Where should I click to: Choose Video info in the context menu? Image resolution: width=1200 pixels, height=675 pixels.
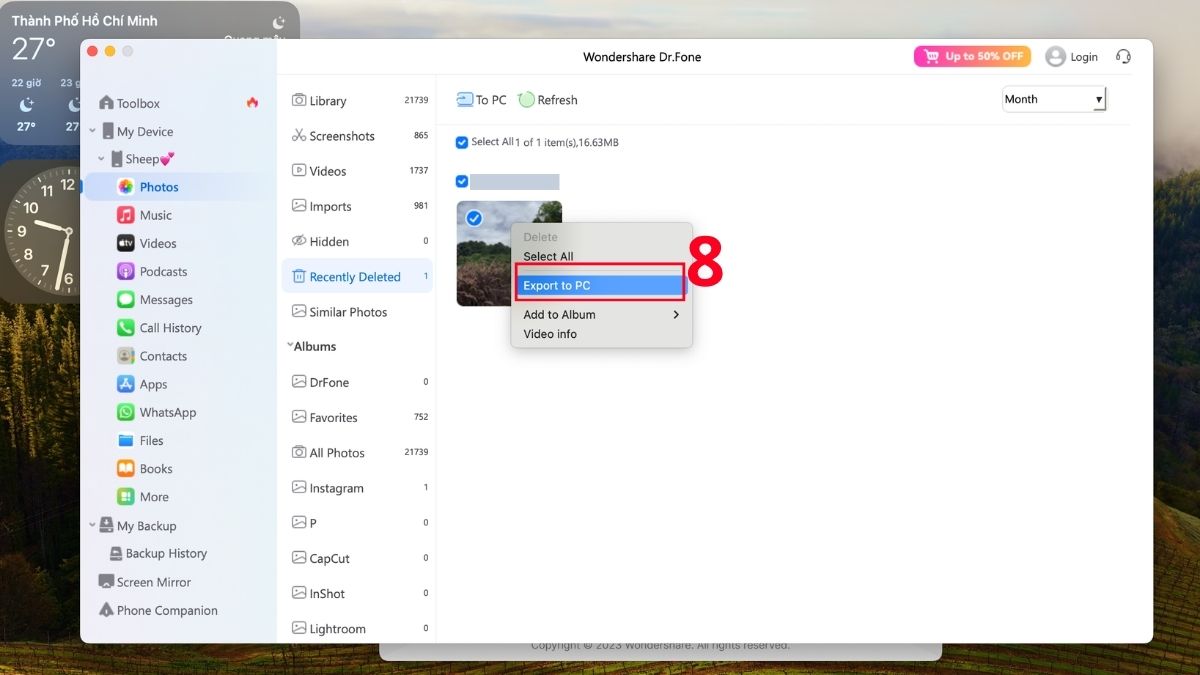(x=550, y=334)
